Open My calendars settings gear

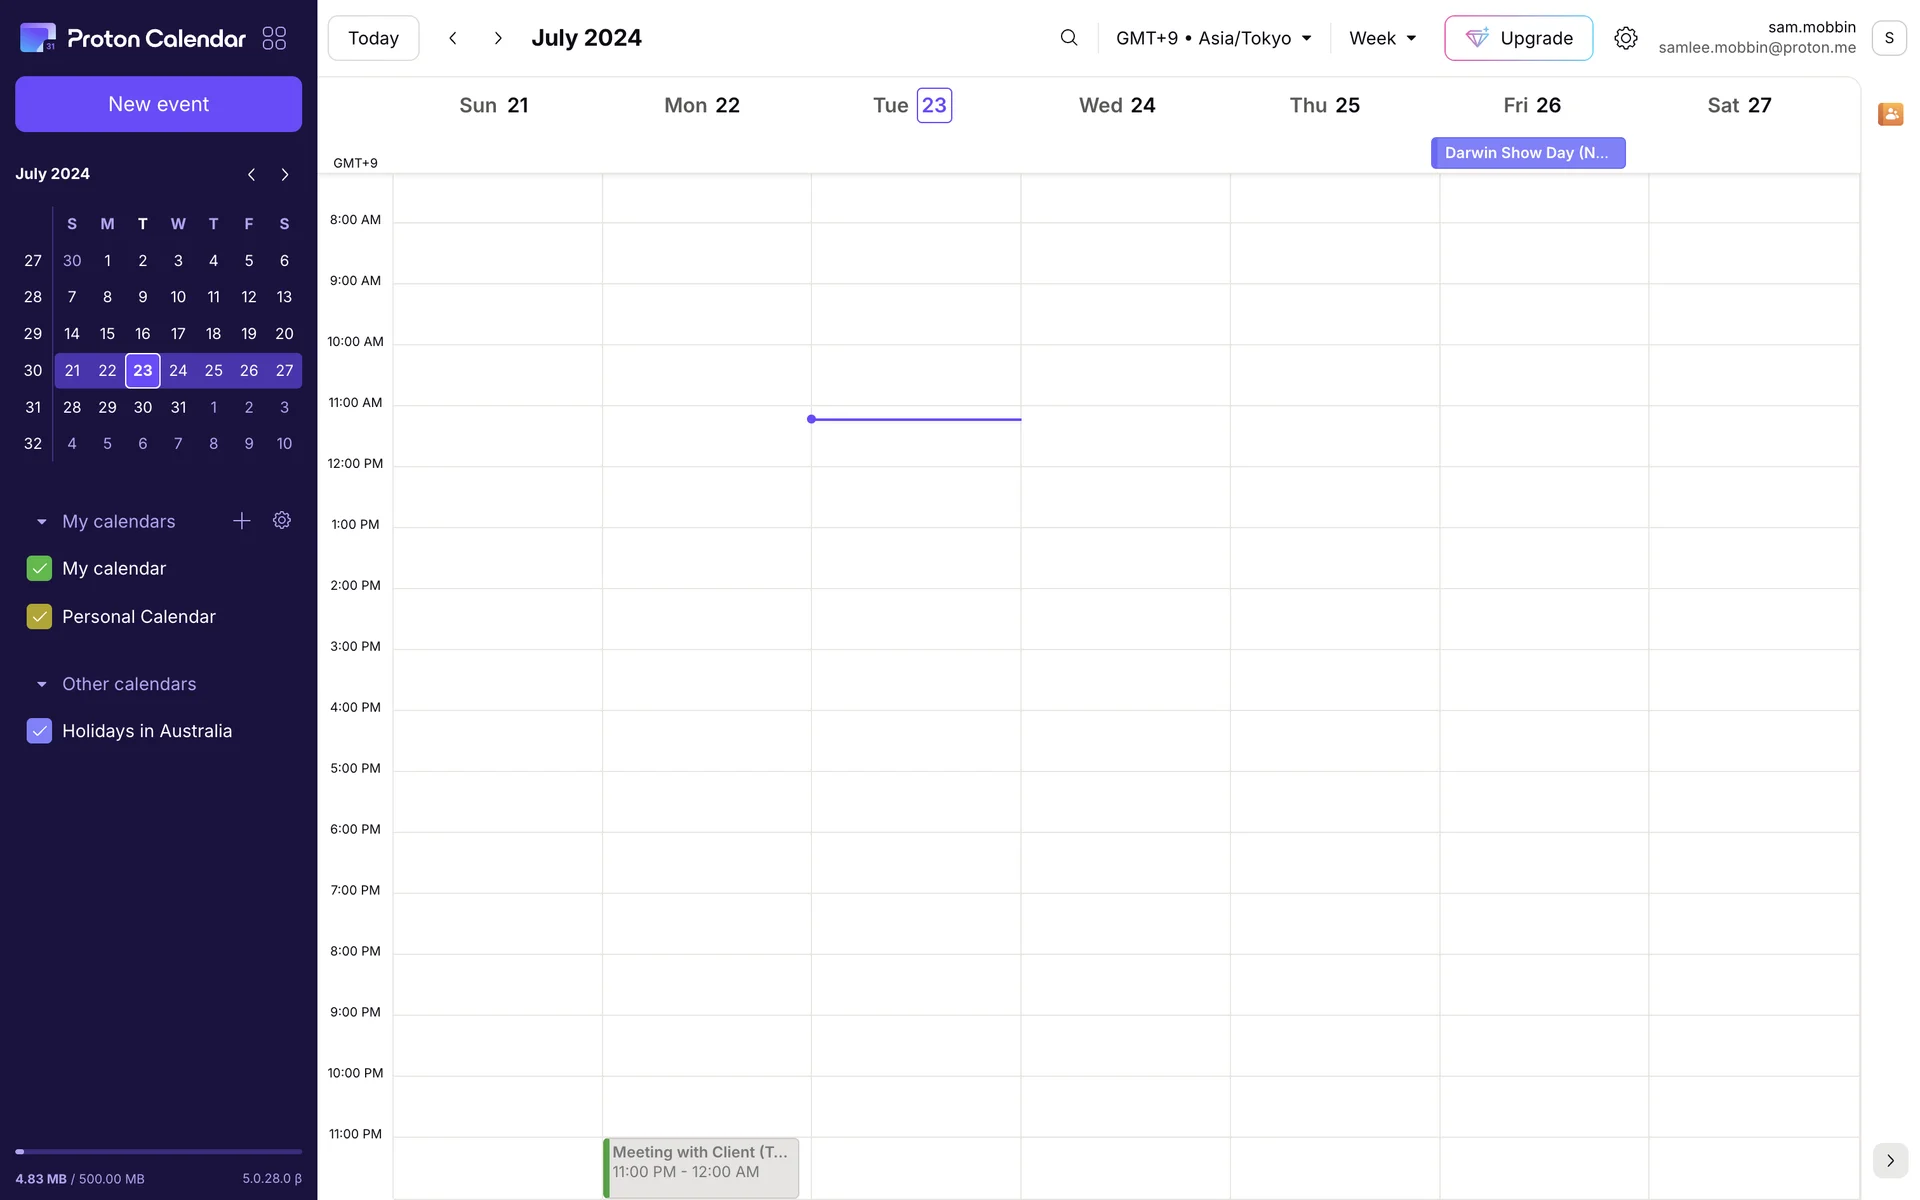coord(282,521)
